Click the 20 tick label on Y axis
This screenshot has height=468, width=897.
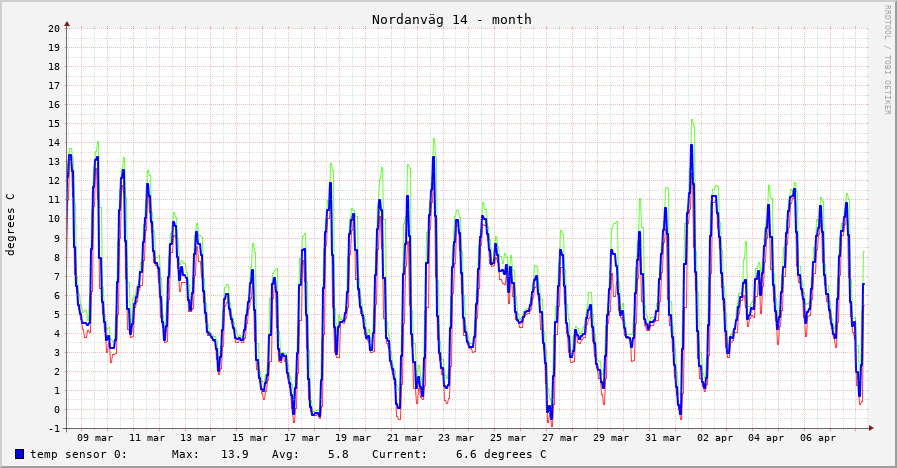(x=54, y=28)
